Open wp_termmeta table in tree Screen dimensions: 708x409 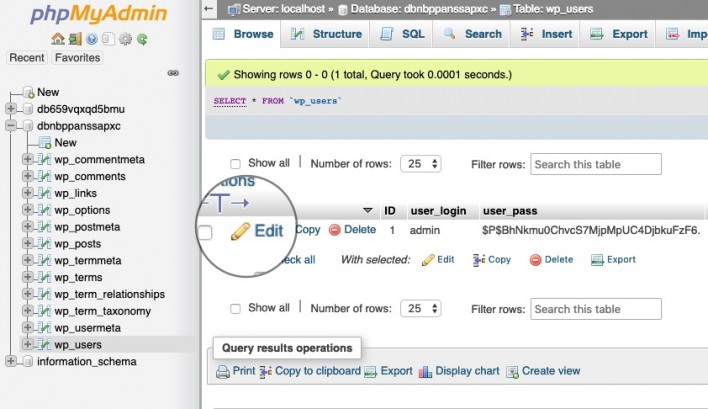[88, 260]
